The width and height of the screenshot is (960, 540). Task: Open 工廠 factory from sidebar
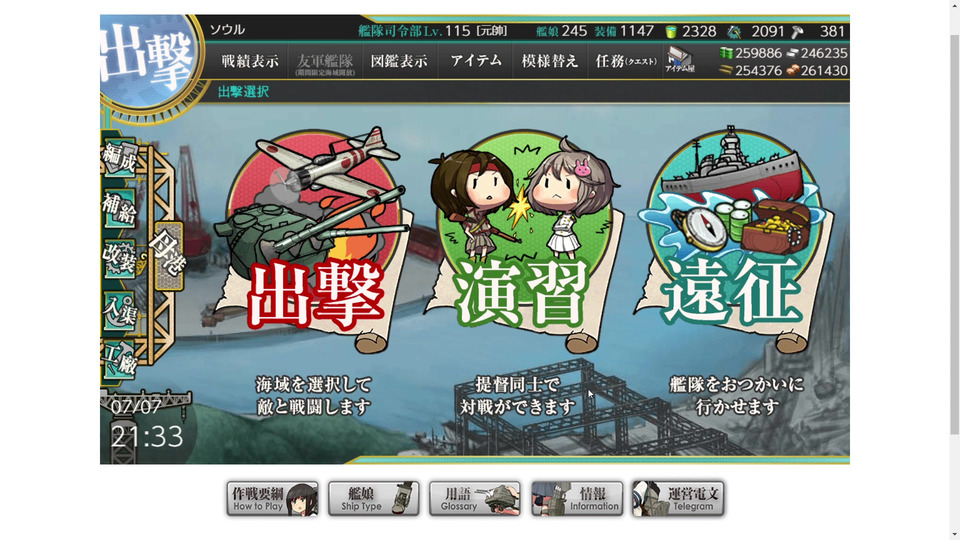[119, 360]
